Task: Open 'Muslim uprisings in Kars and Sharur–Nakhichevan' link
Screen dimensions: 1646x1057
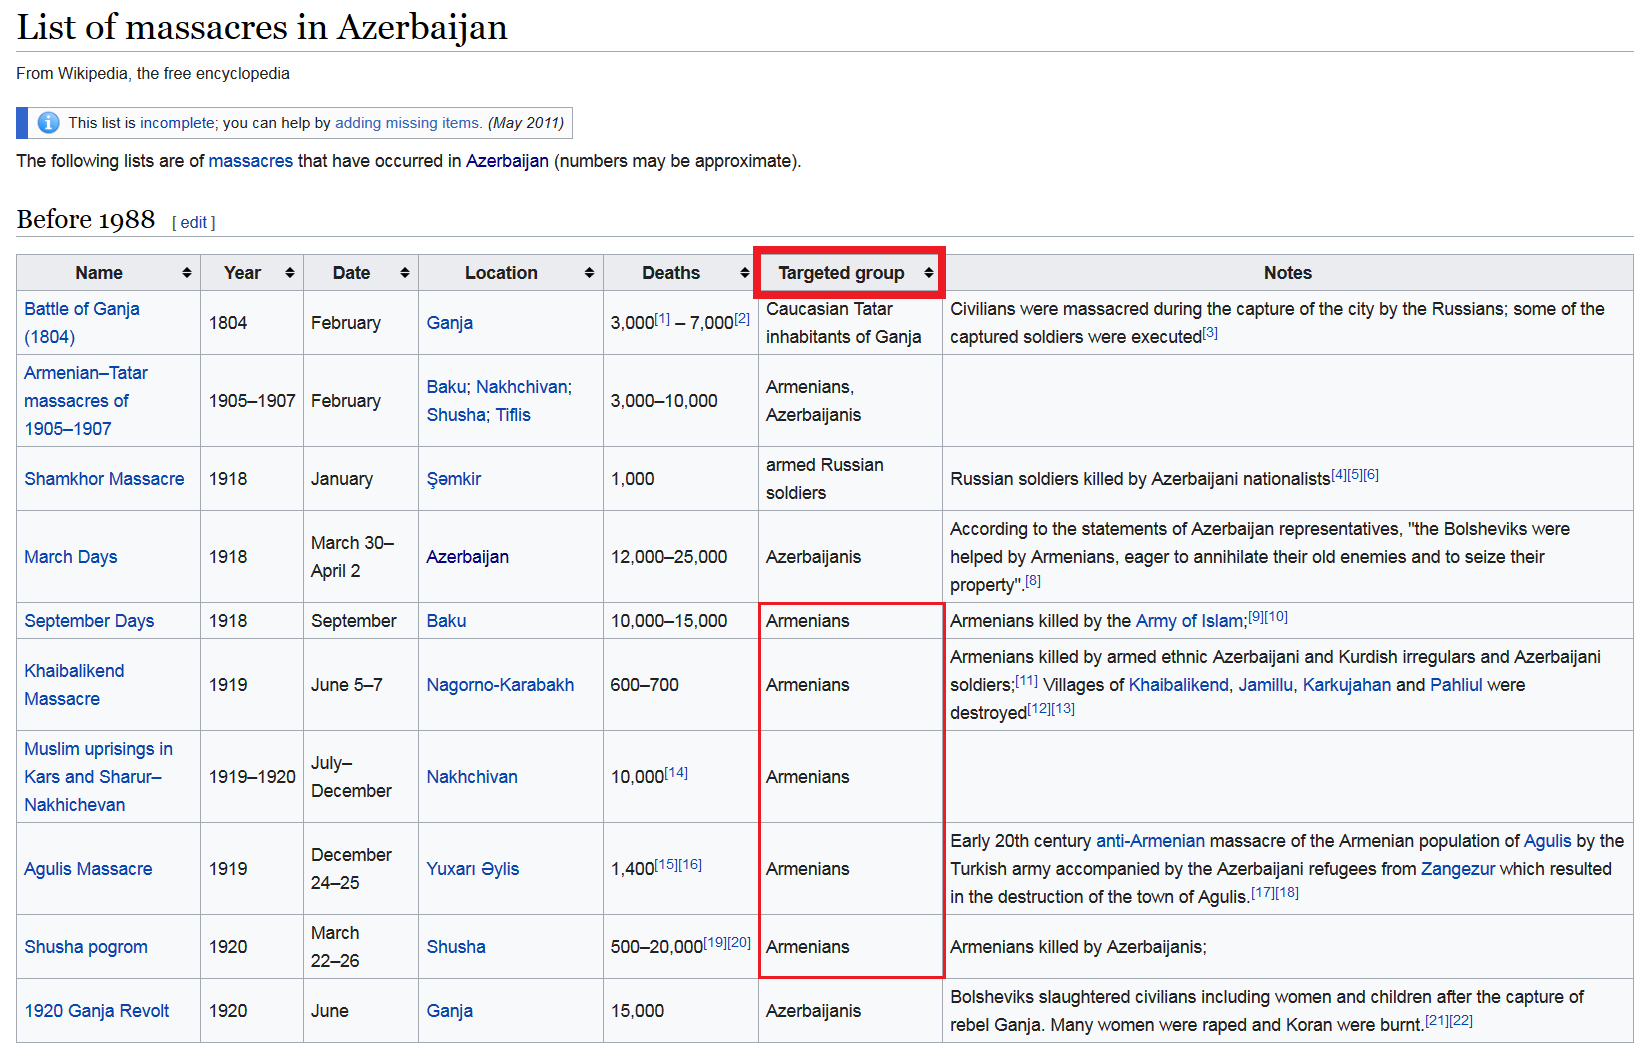Action: (98, 777)
